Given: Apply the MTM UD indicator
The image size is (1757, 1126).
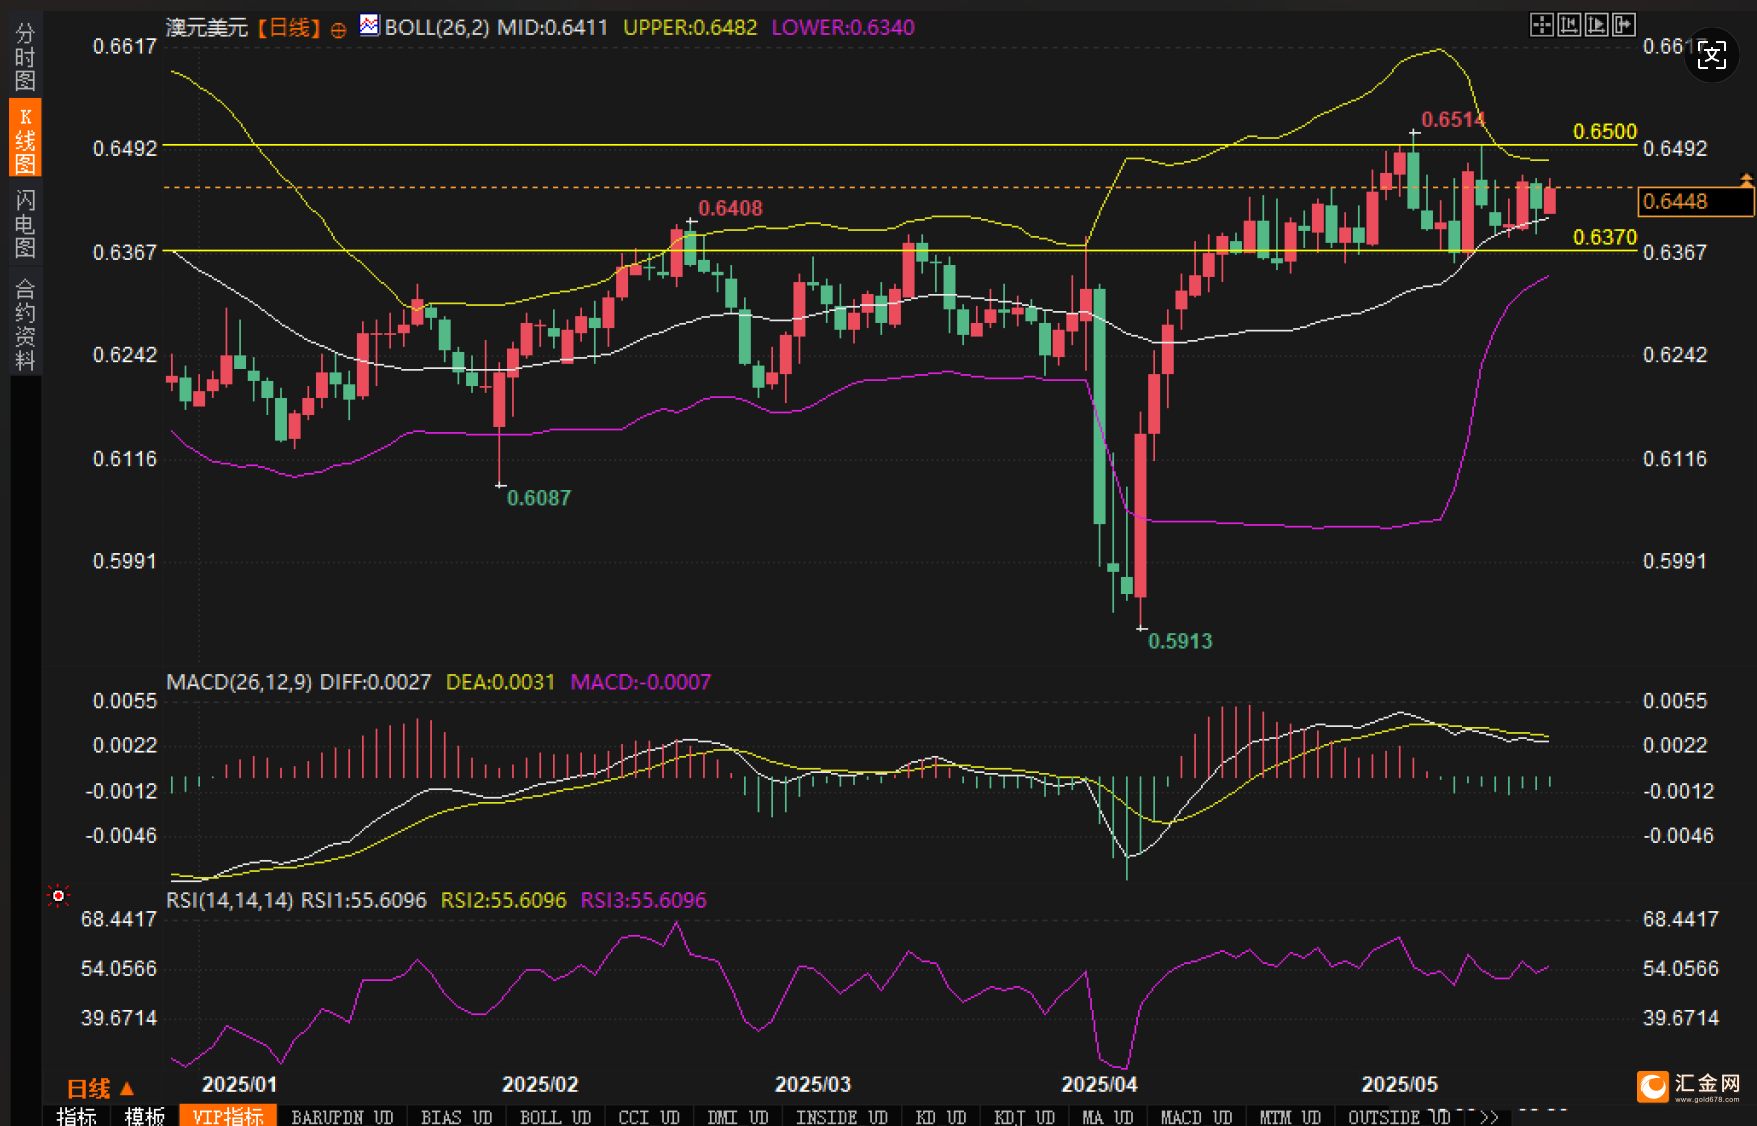Looking at the screenshot, I should tap(1290, 1116).
